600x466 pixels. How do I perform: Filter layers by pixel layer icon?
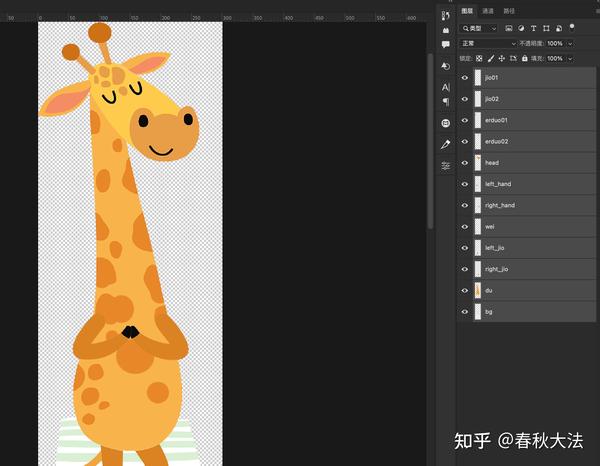pyautogui.click(x=509, y=28)
